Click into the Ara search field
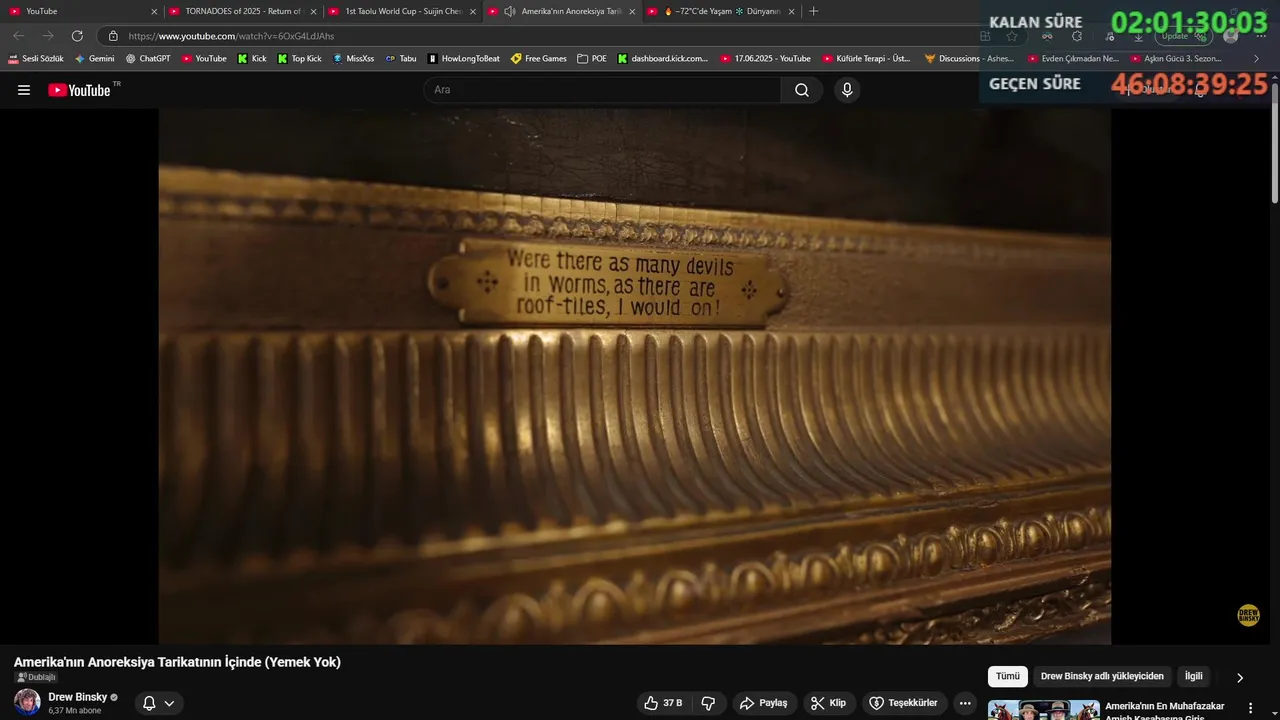1280x720 pixels. click(x=602, y=90)
